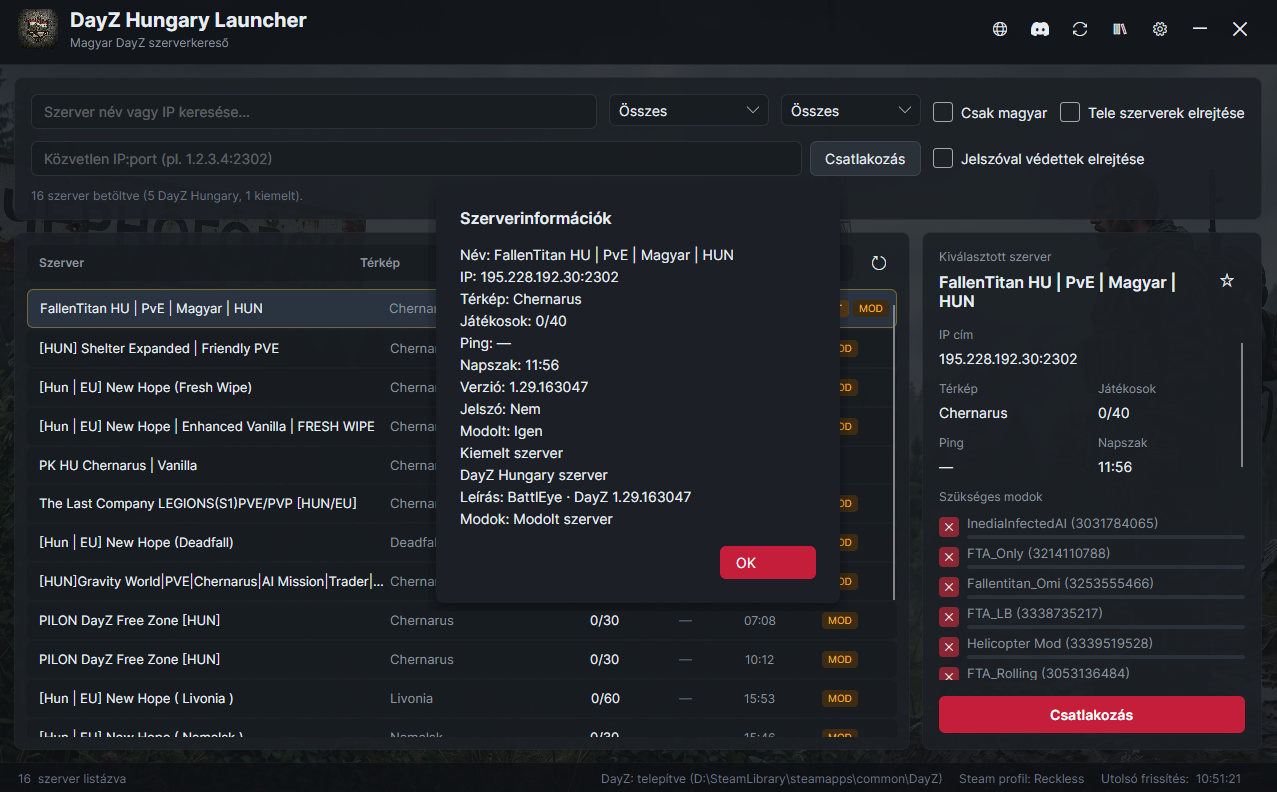Click the IP line in the server info dialog
Viewport: 1277px width, 792px height.
tap(539, 277)
